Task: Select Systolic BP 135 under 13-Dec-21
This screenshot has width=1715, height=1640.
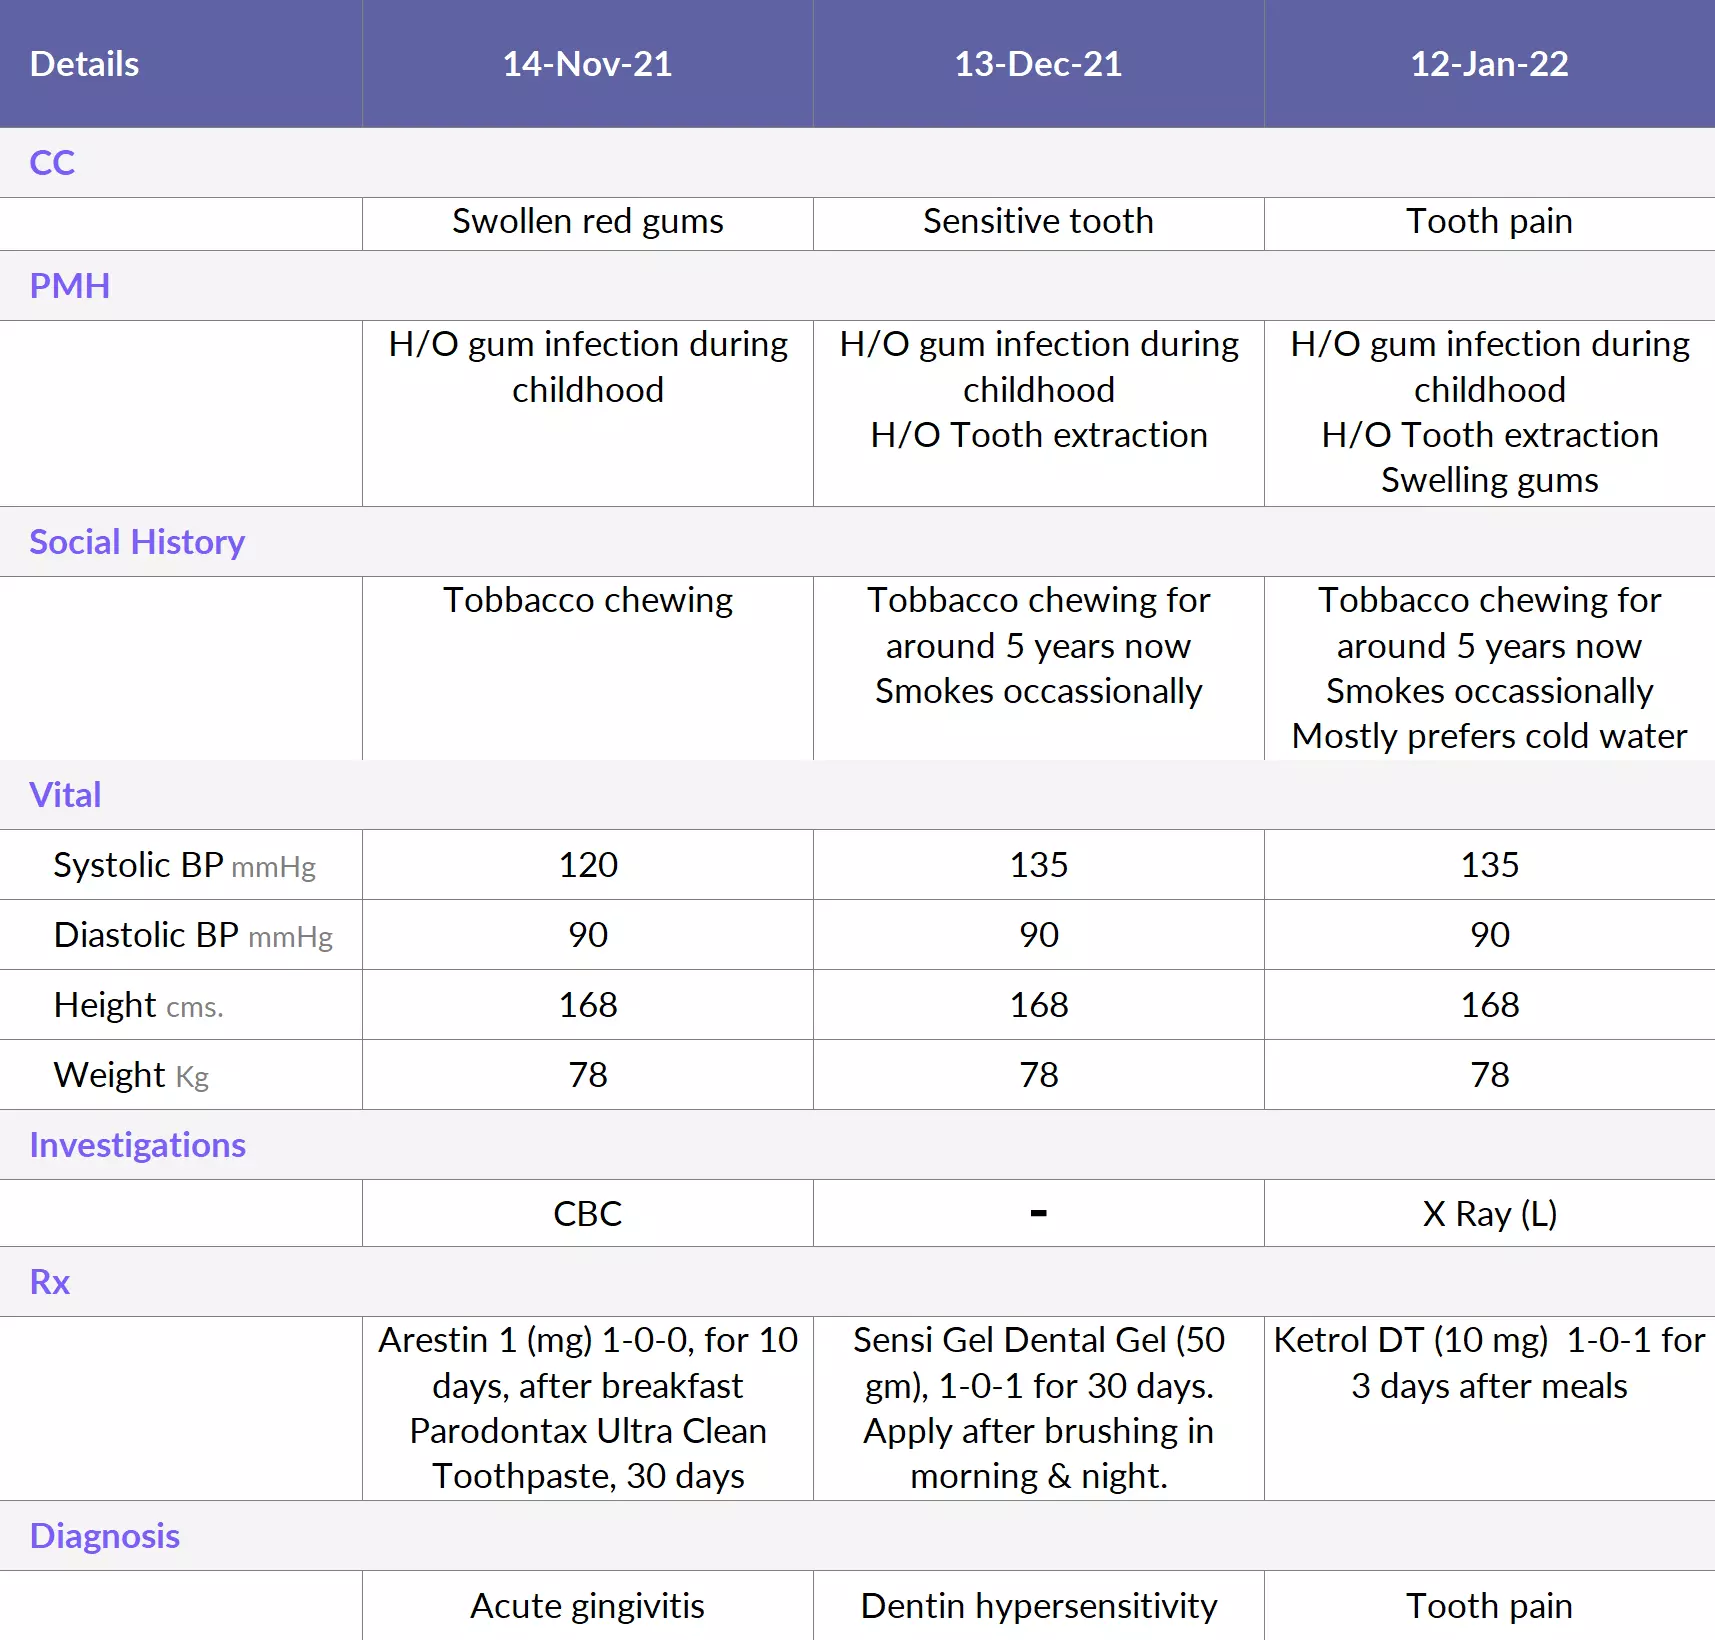Action: coord(1039,865)
